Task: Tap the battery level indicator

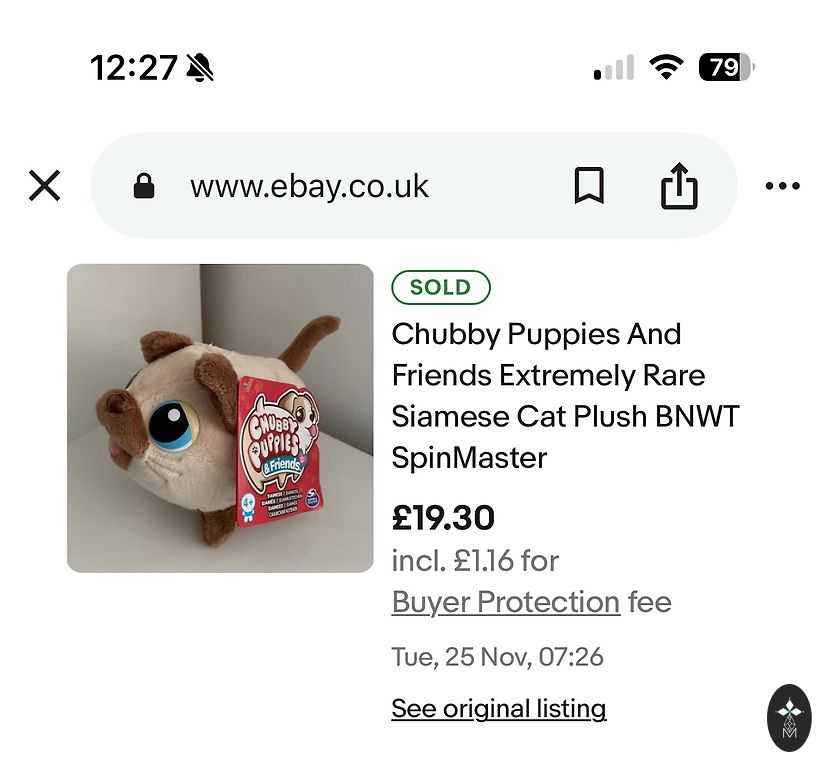Action: pos(726,67)
